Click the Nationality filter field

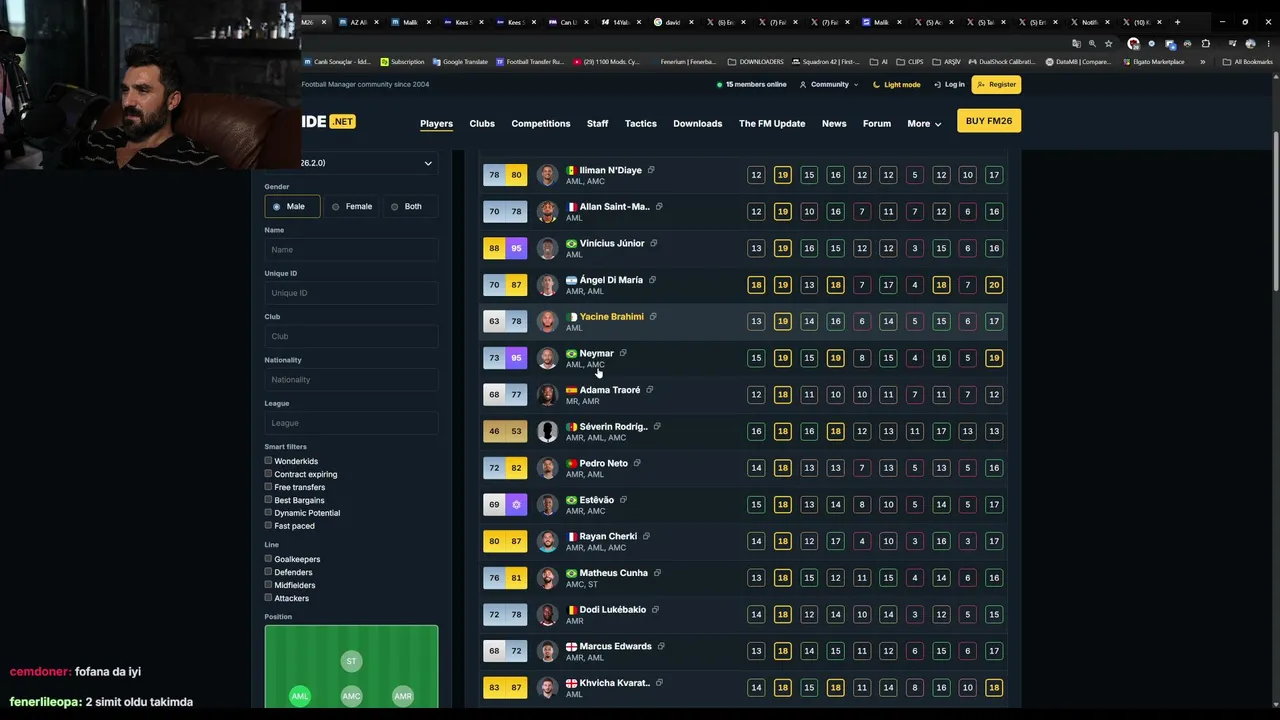[x=351, y=380]
